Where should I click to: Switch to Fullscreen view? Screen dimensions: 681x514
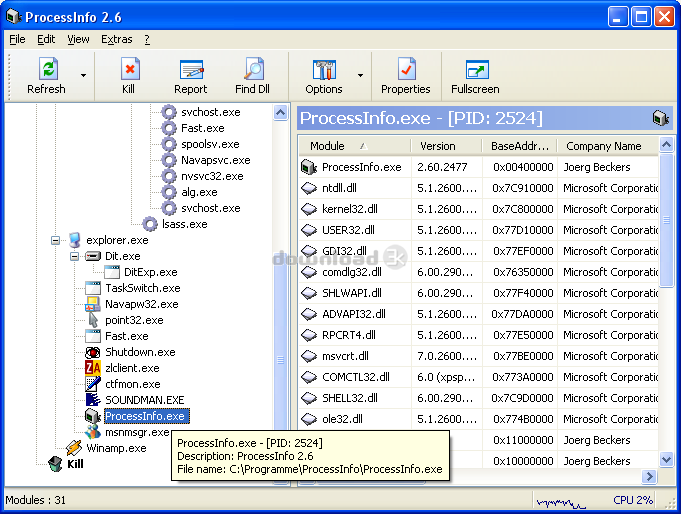point(477,70)
